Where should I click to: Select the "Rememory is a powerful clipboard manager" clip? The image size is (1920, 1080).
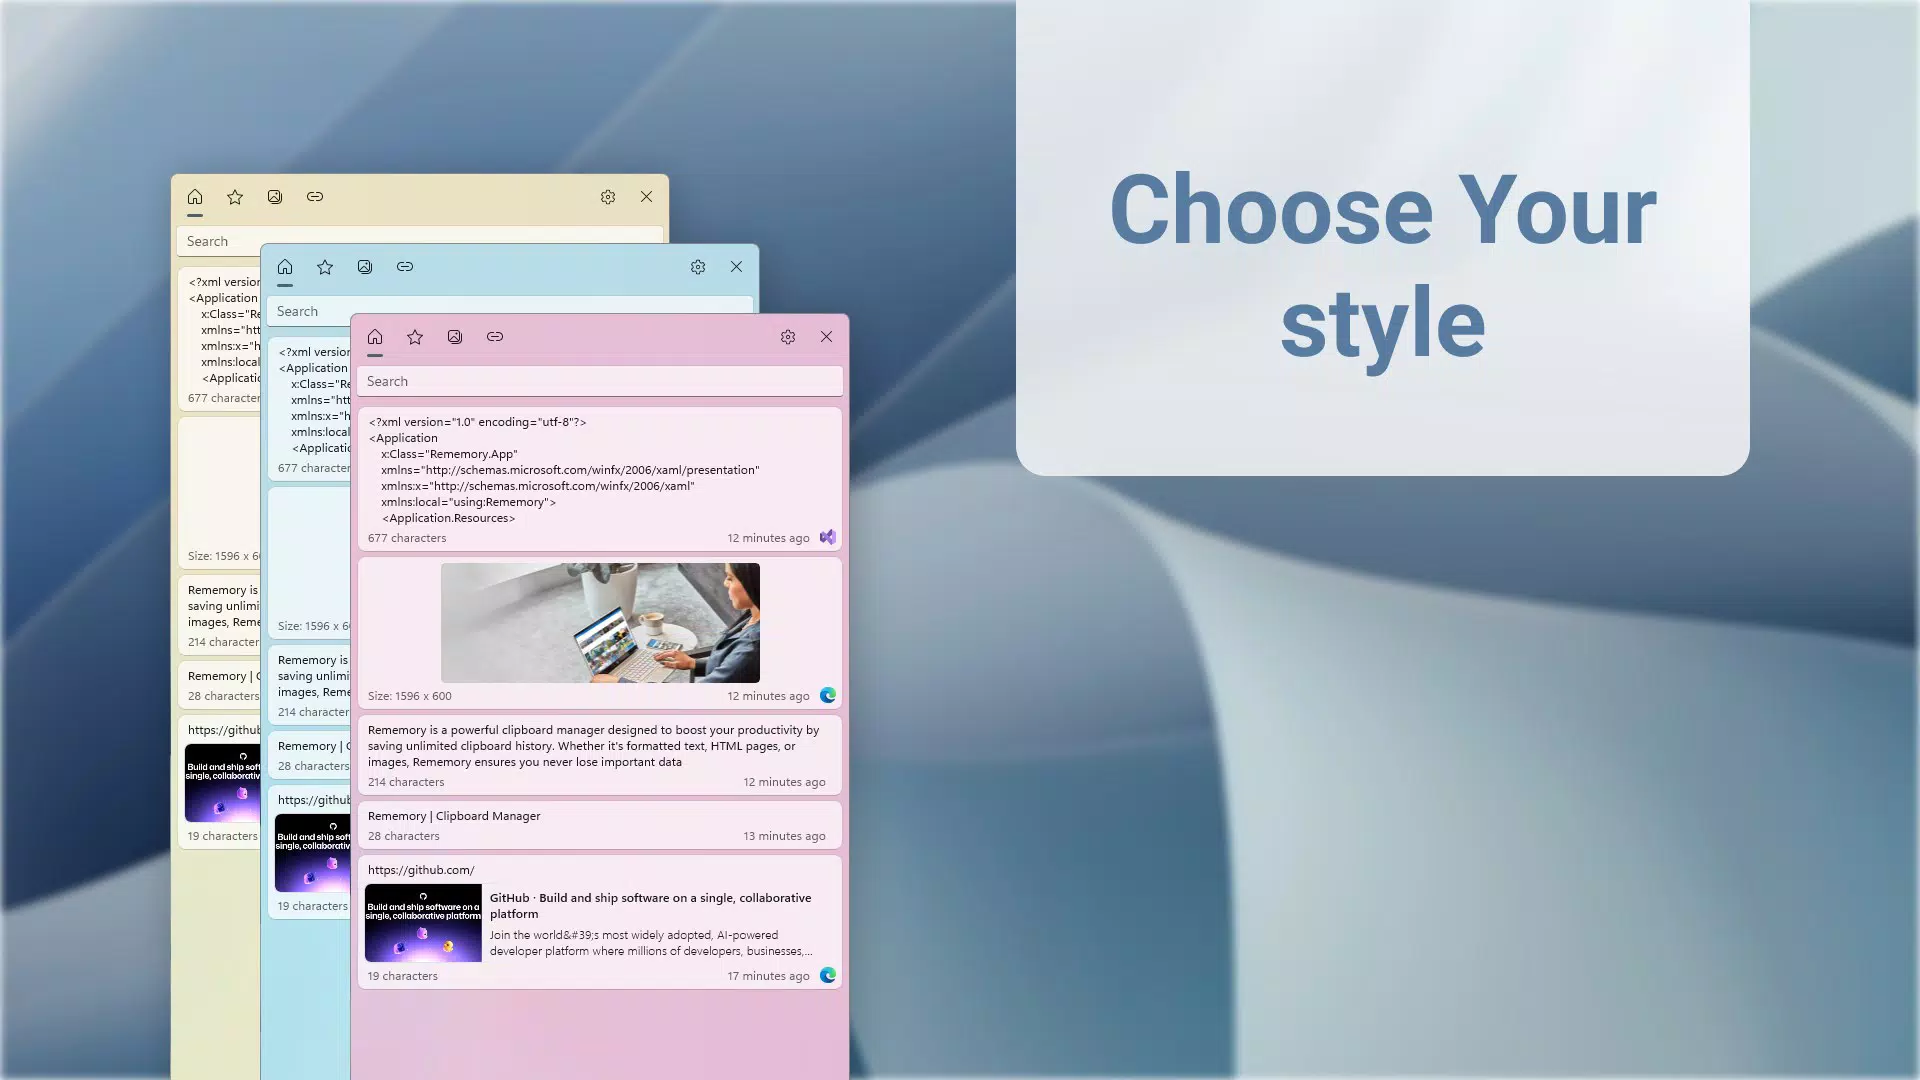pyautogui.click(x=600, y=755)
